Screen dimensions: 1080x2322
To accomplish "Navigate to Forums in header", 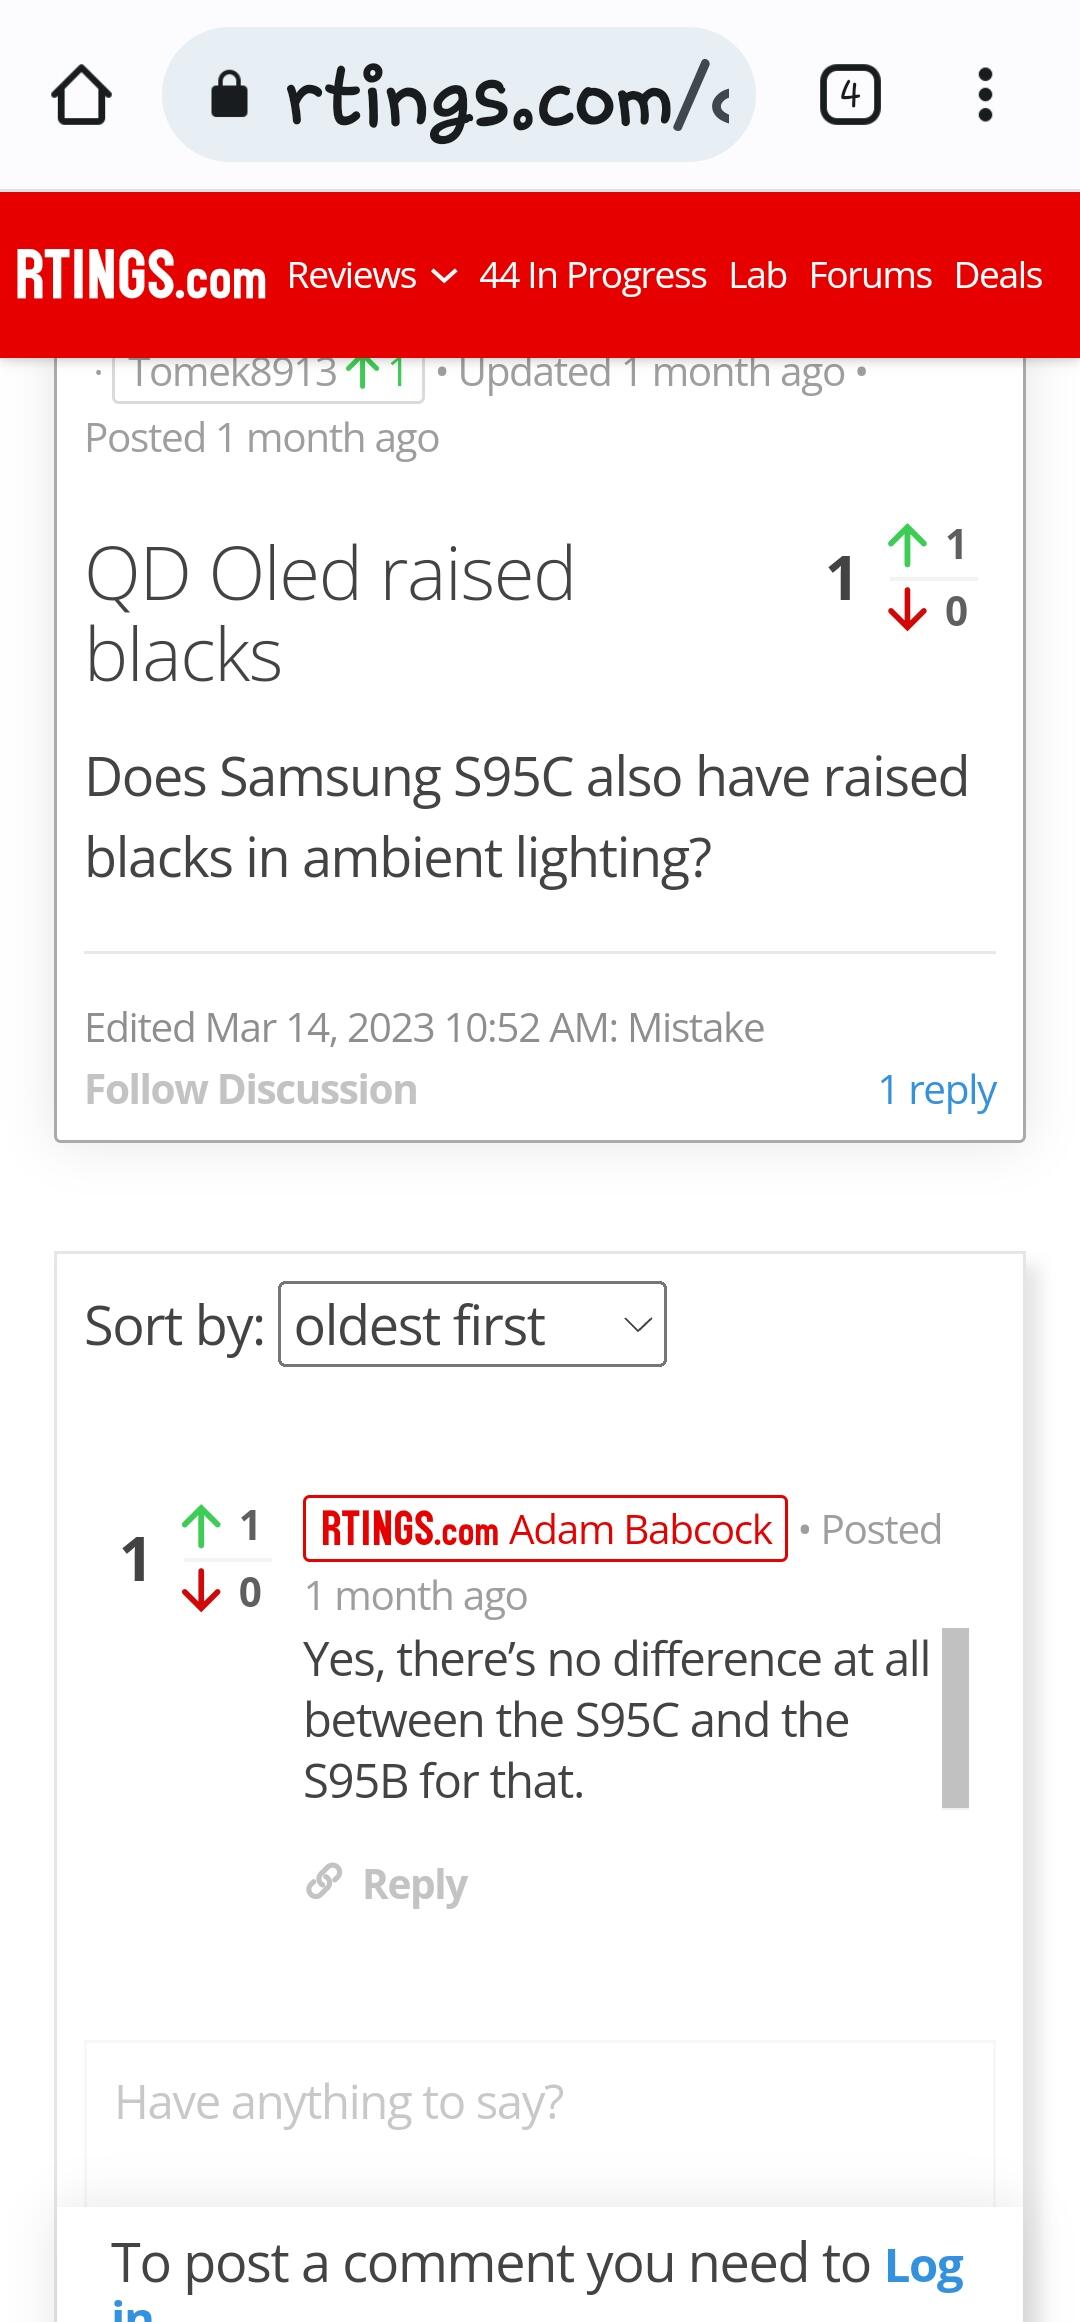I will coord(870,275).
